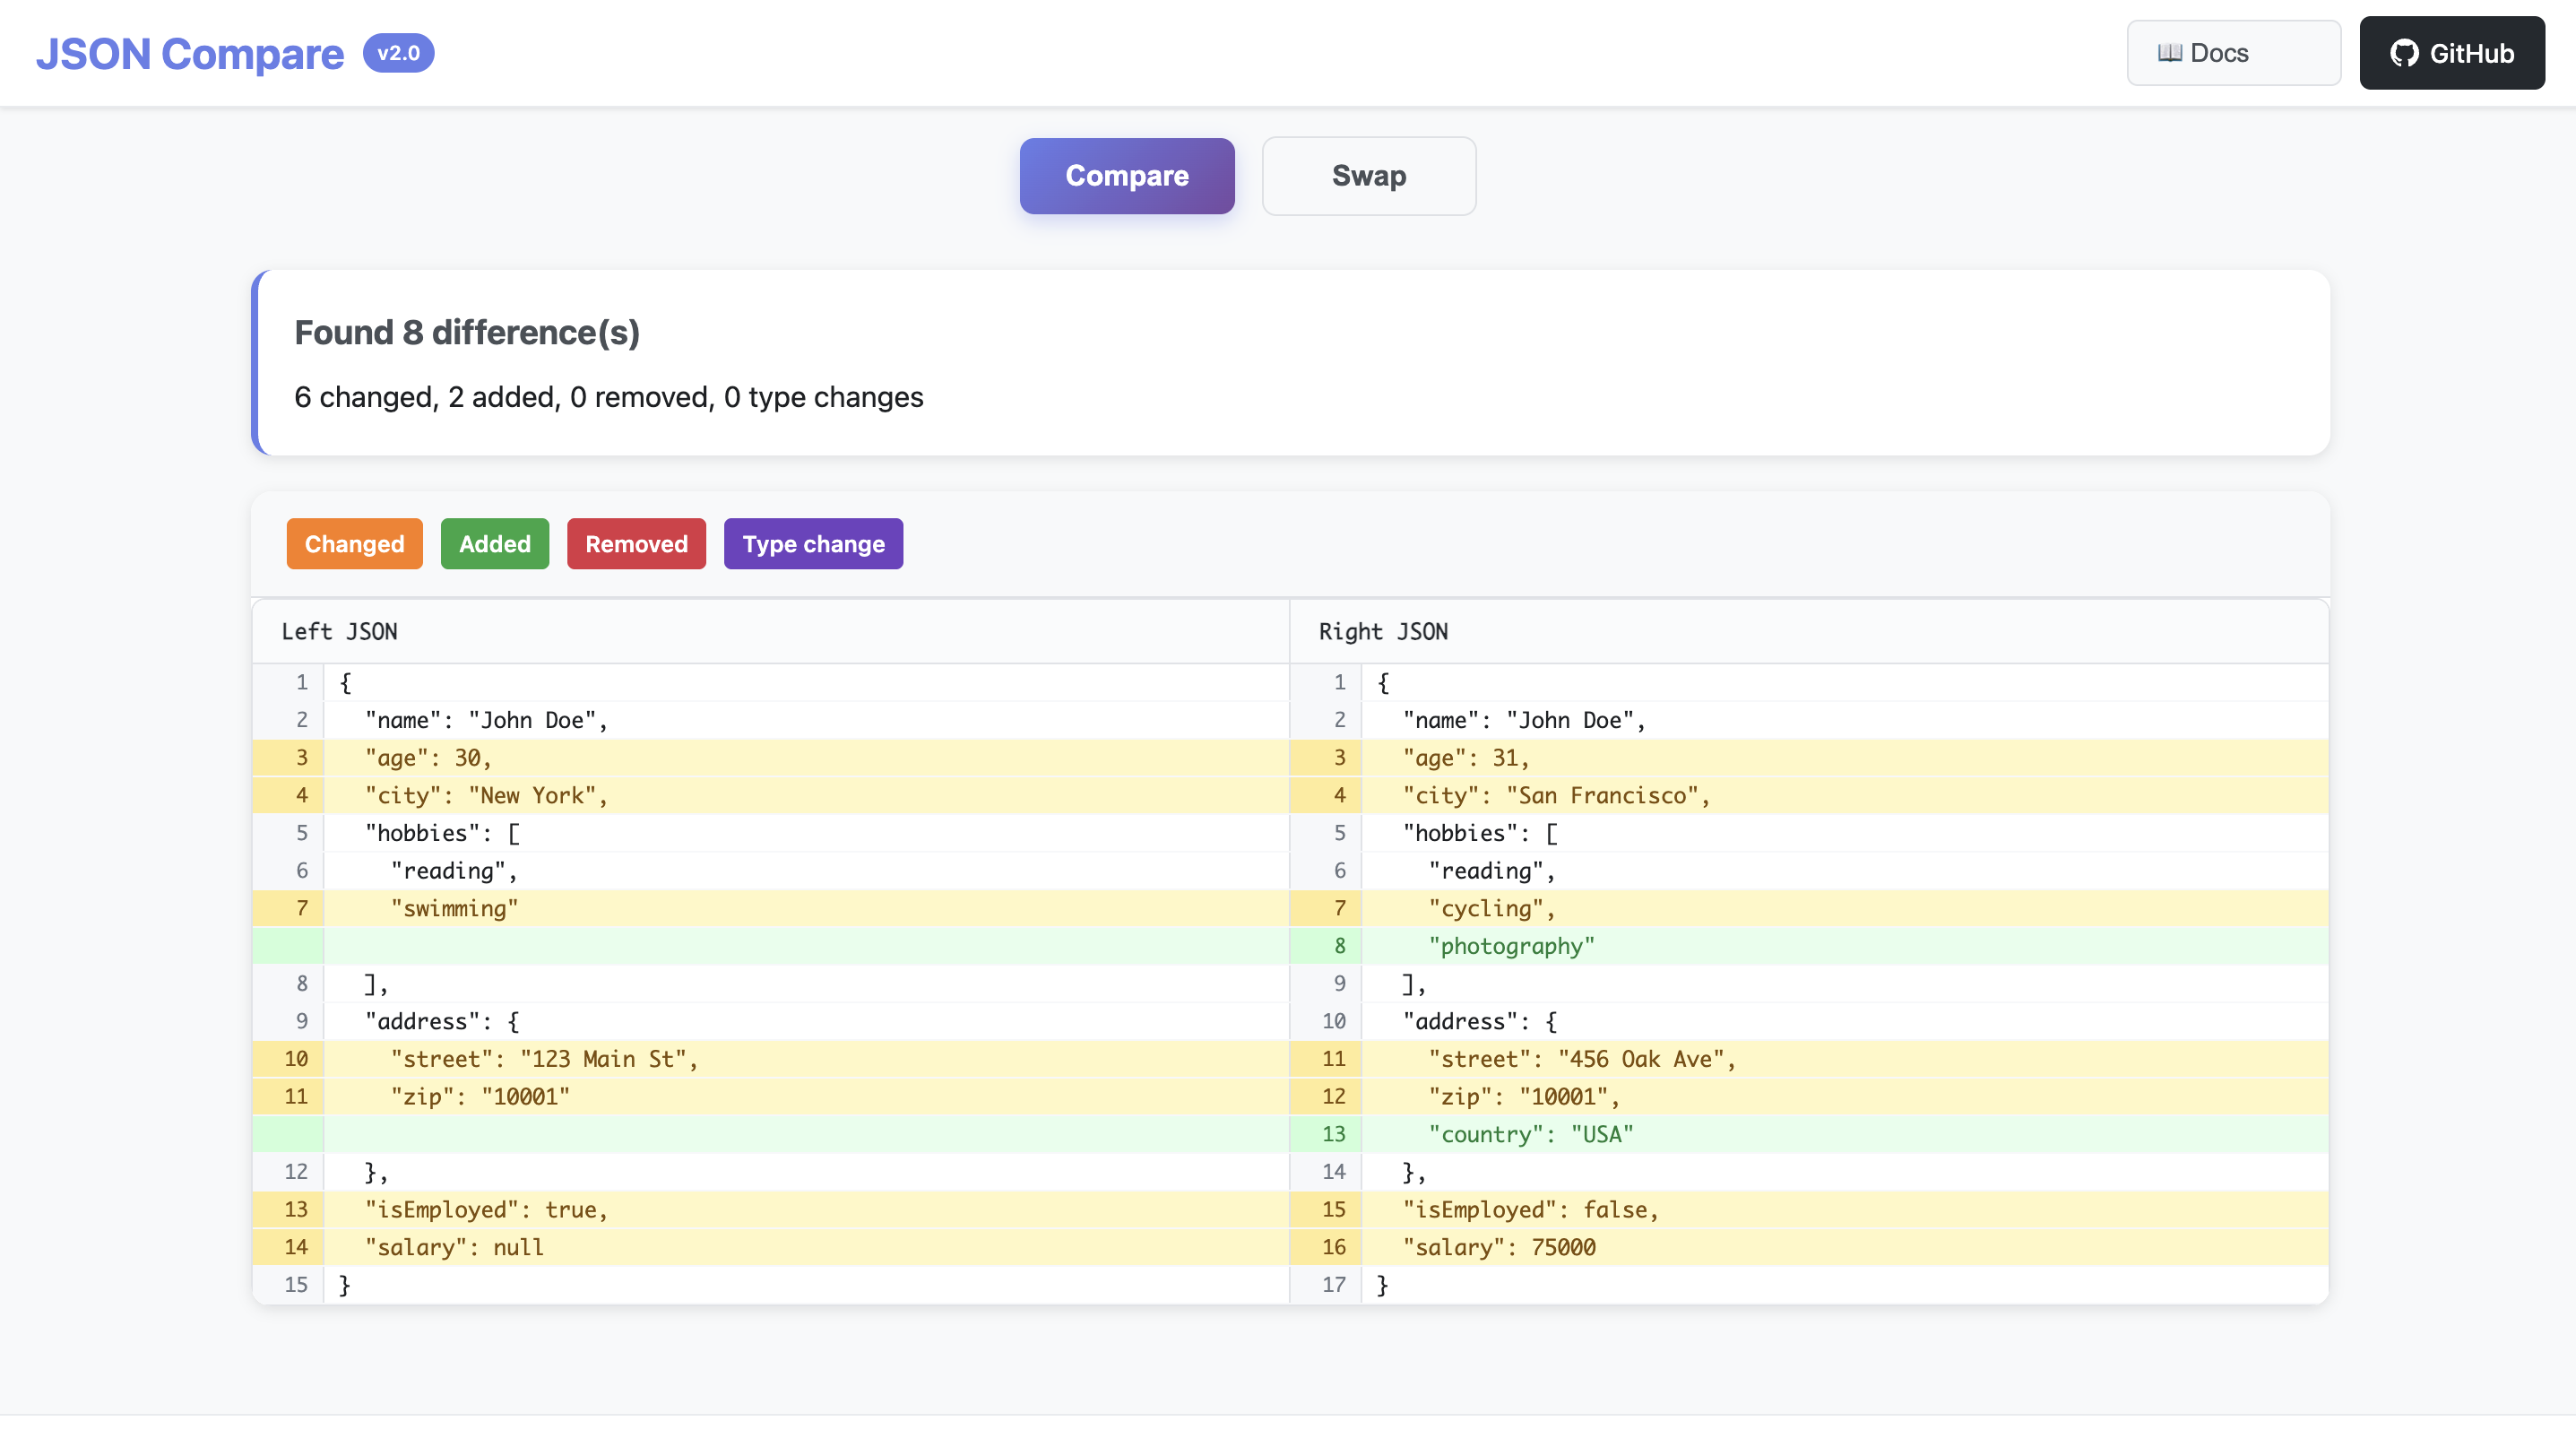The width and height of the screenshot is (2576, 1456).
Task: Open the GitHub repository button
Action: (x=2451, y=53)
